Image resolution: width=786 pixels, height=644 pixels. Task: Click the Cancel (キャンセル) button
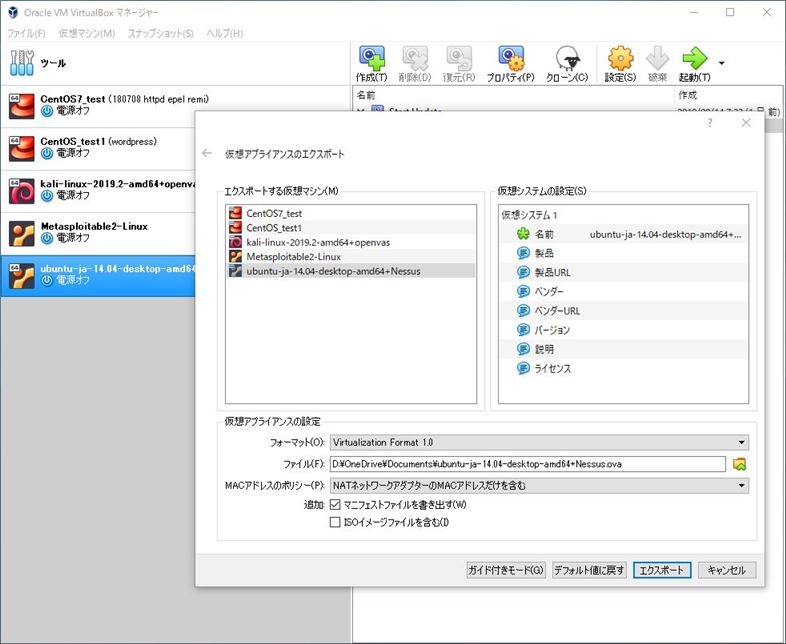coord(726,570)
